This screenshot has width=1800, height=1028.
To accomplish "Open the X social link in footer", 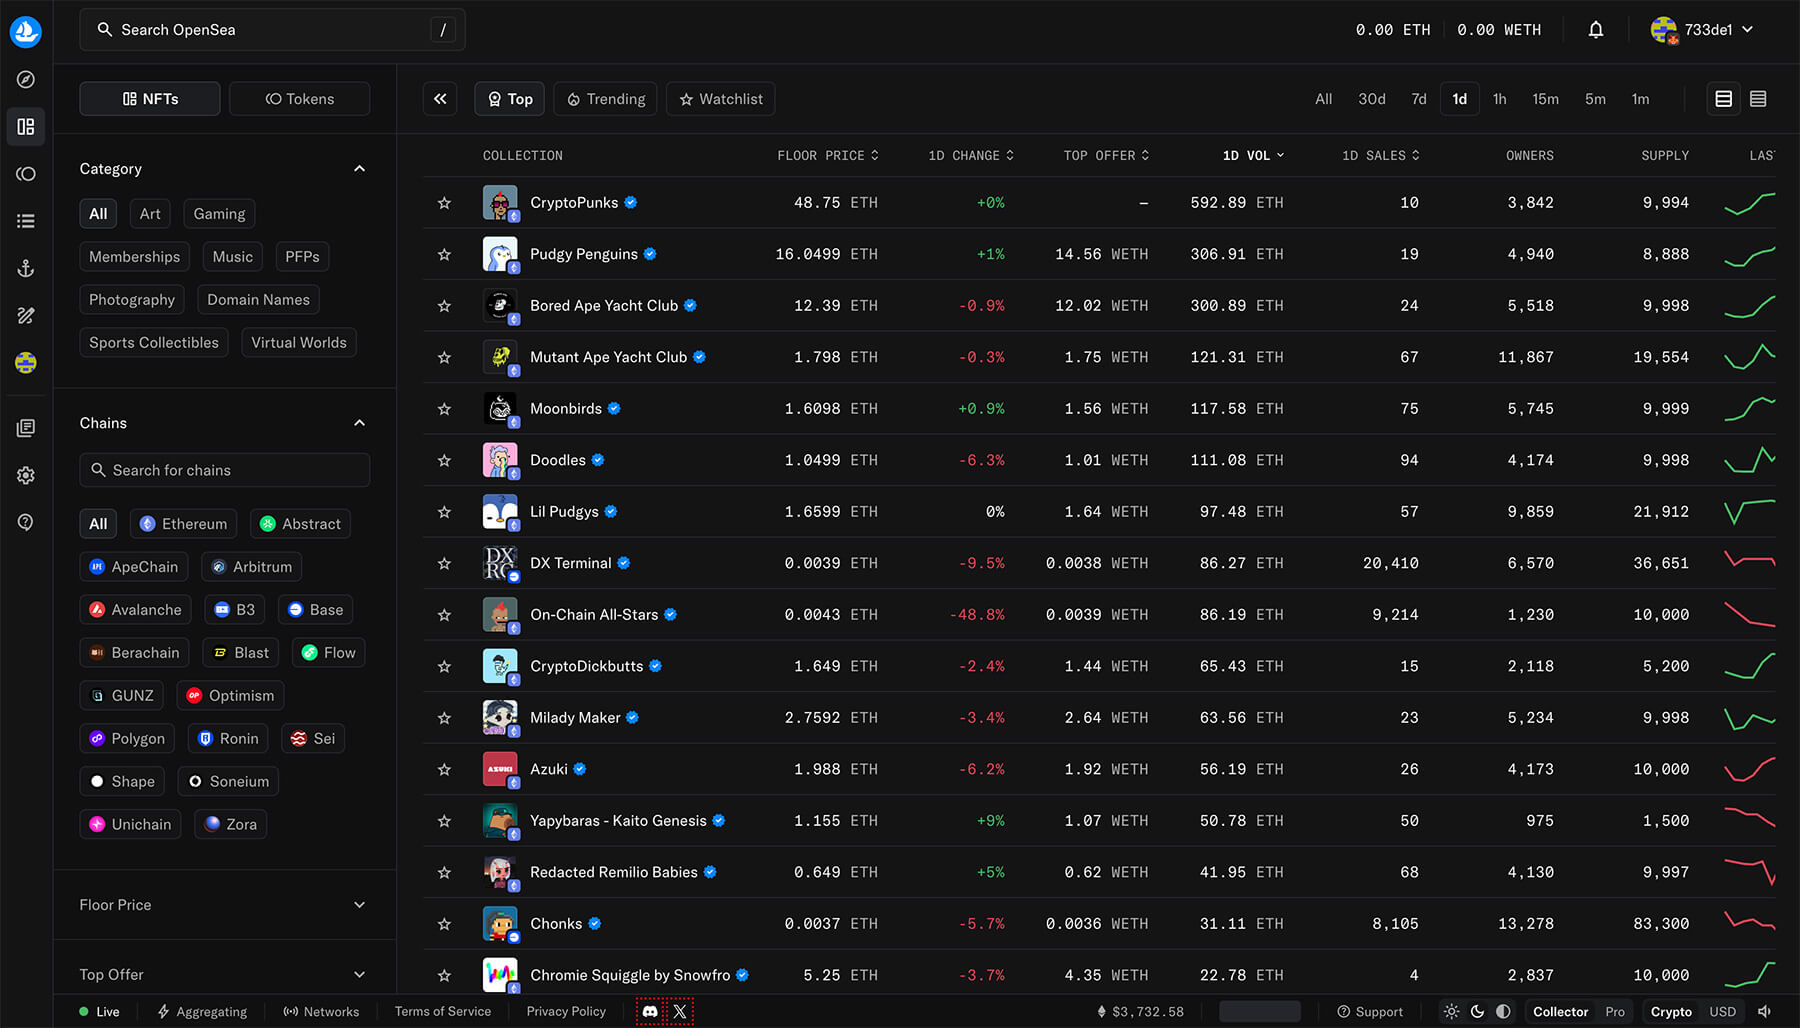I will 680,1011.
